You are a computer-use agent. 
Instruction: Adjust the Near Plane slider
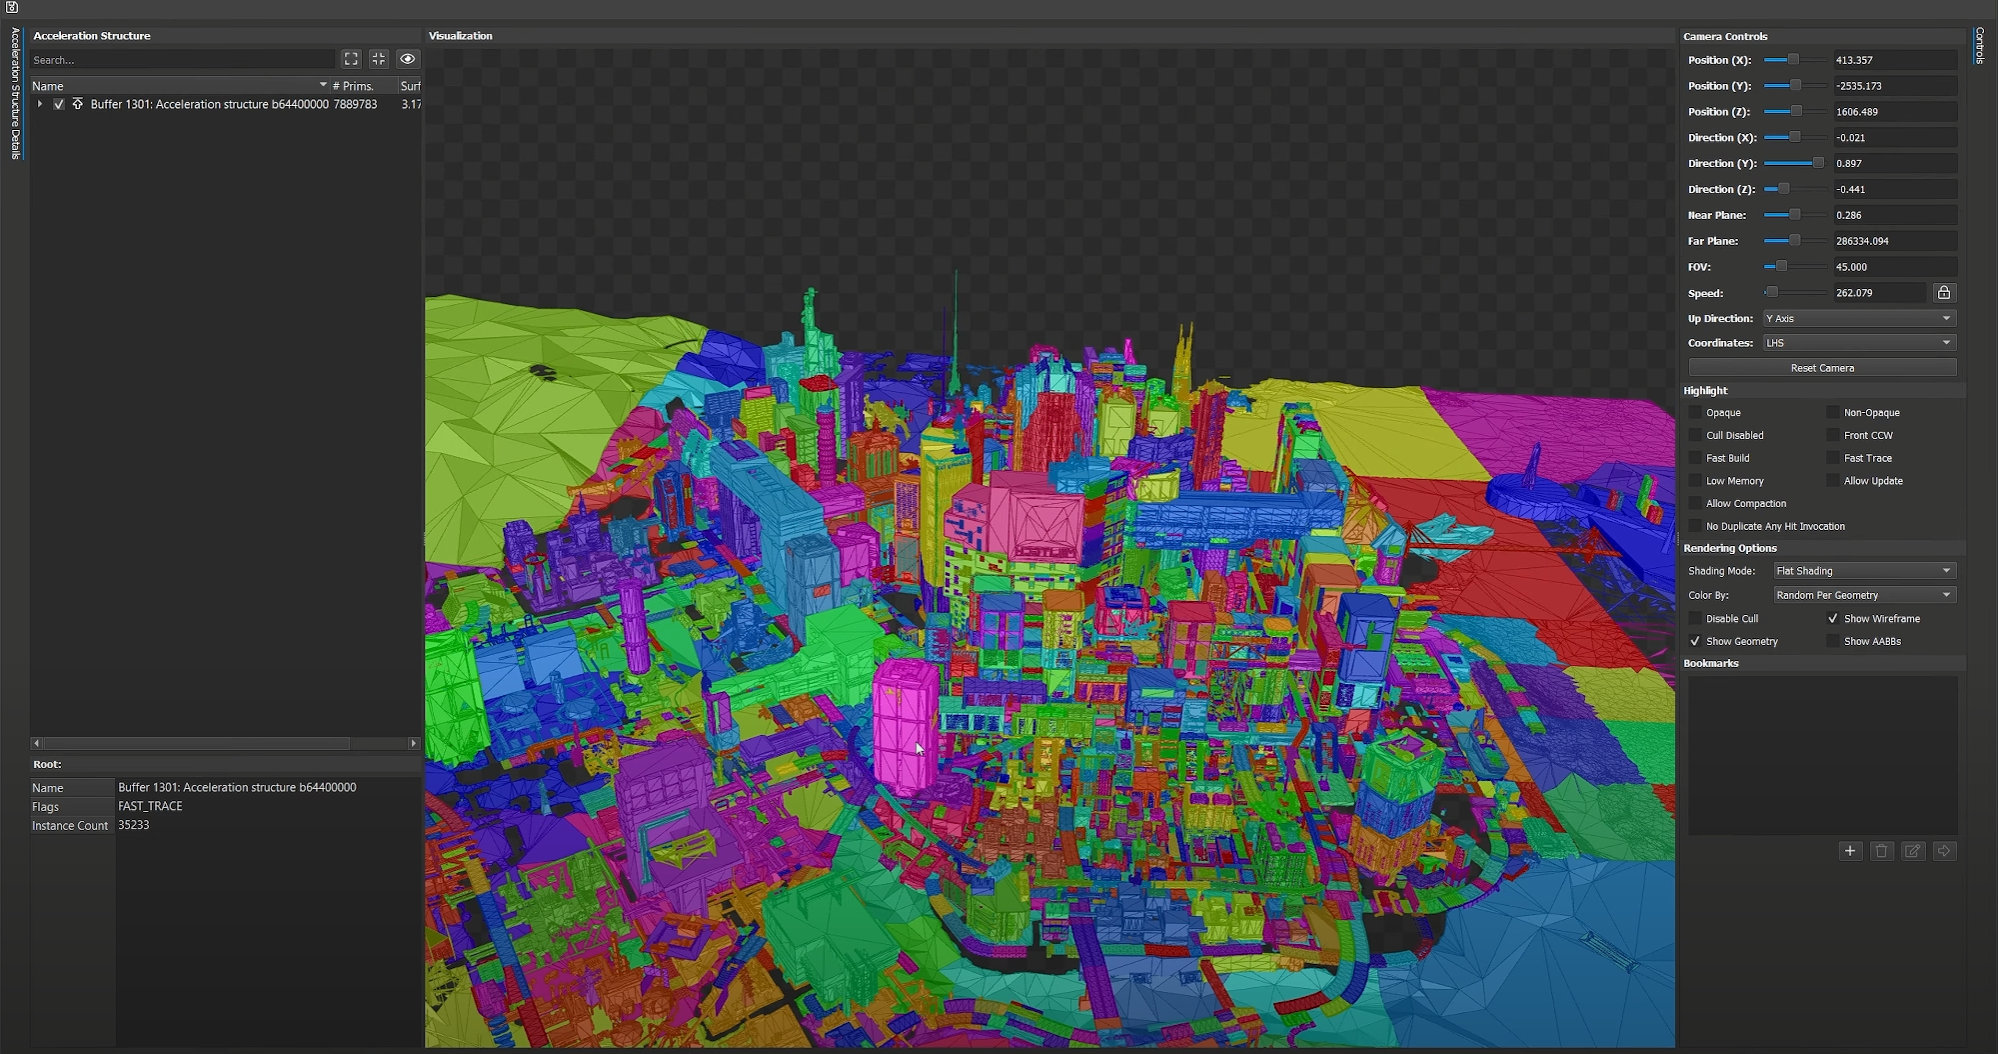[1795, 215]
